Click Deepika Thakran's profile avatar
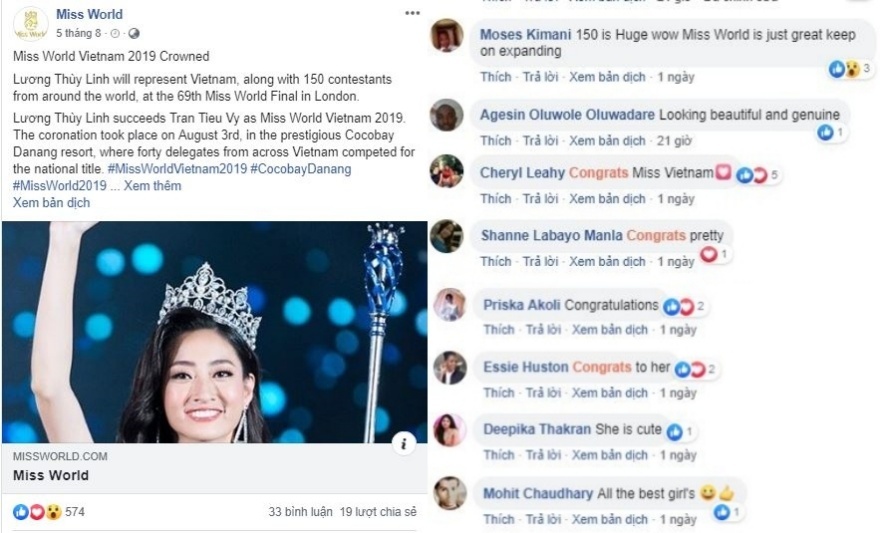Screen dimensions: 880x533 pos(449,430)
